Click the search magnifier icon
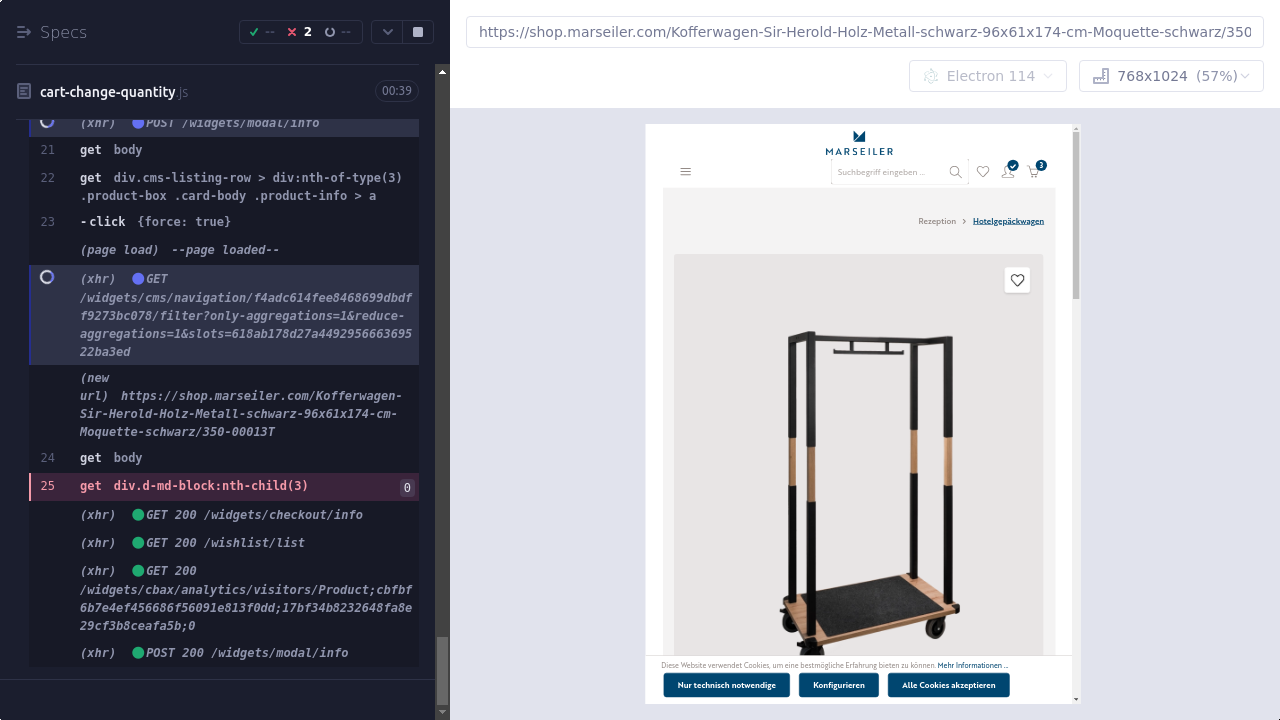This screenshot has height=720, width=1280. 955,172
